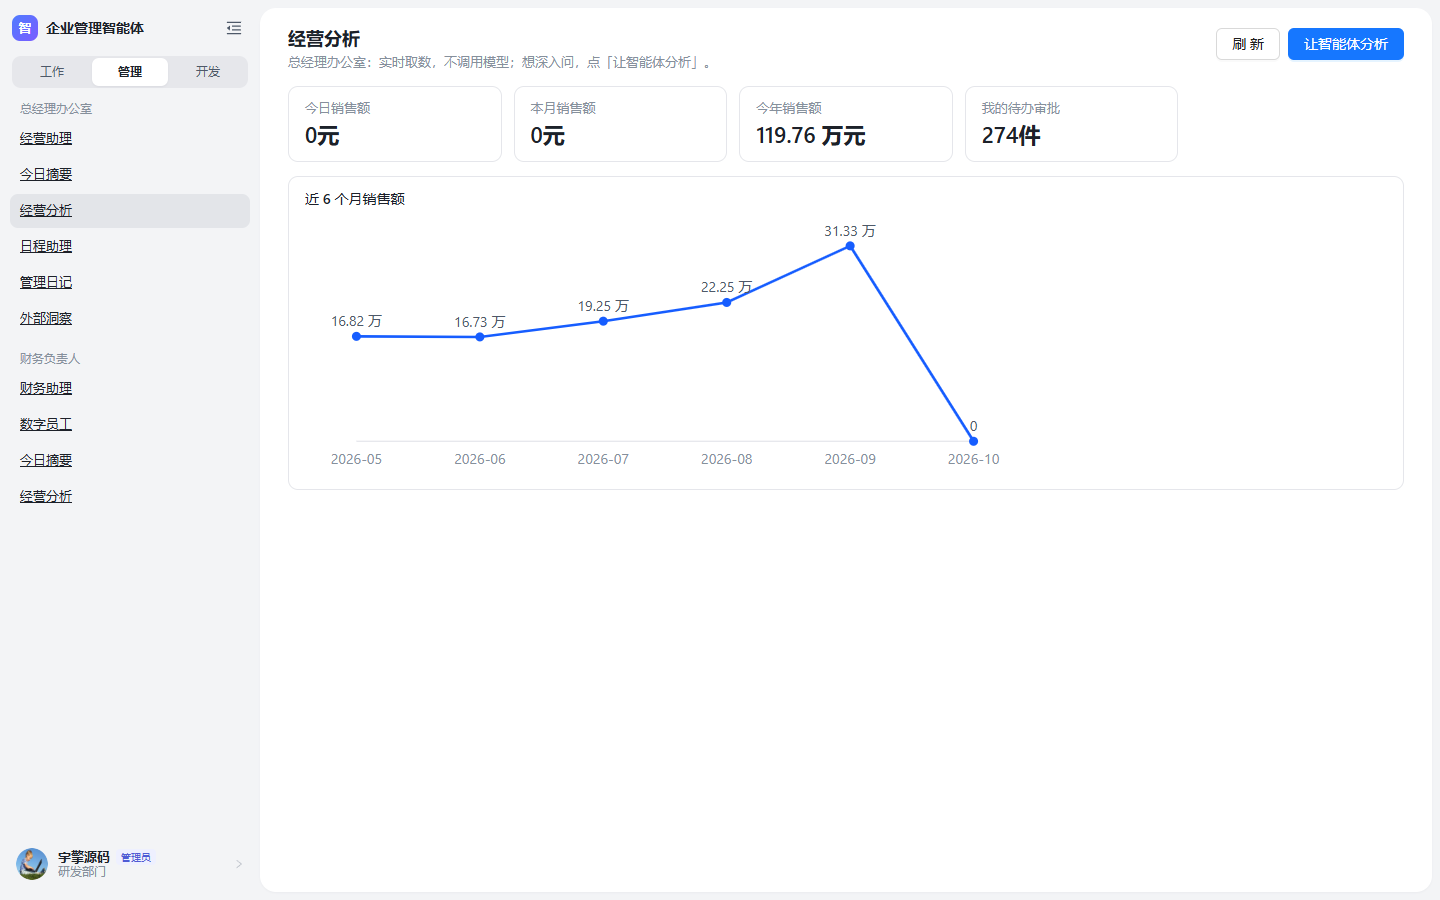Switch to the 工作 tab

pos(52,72)
